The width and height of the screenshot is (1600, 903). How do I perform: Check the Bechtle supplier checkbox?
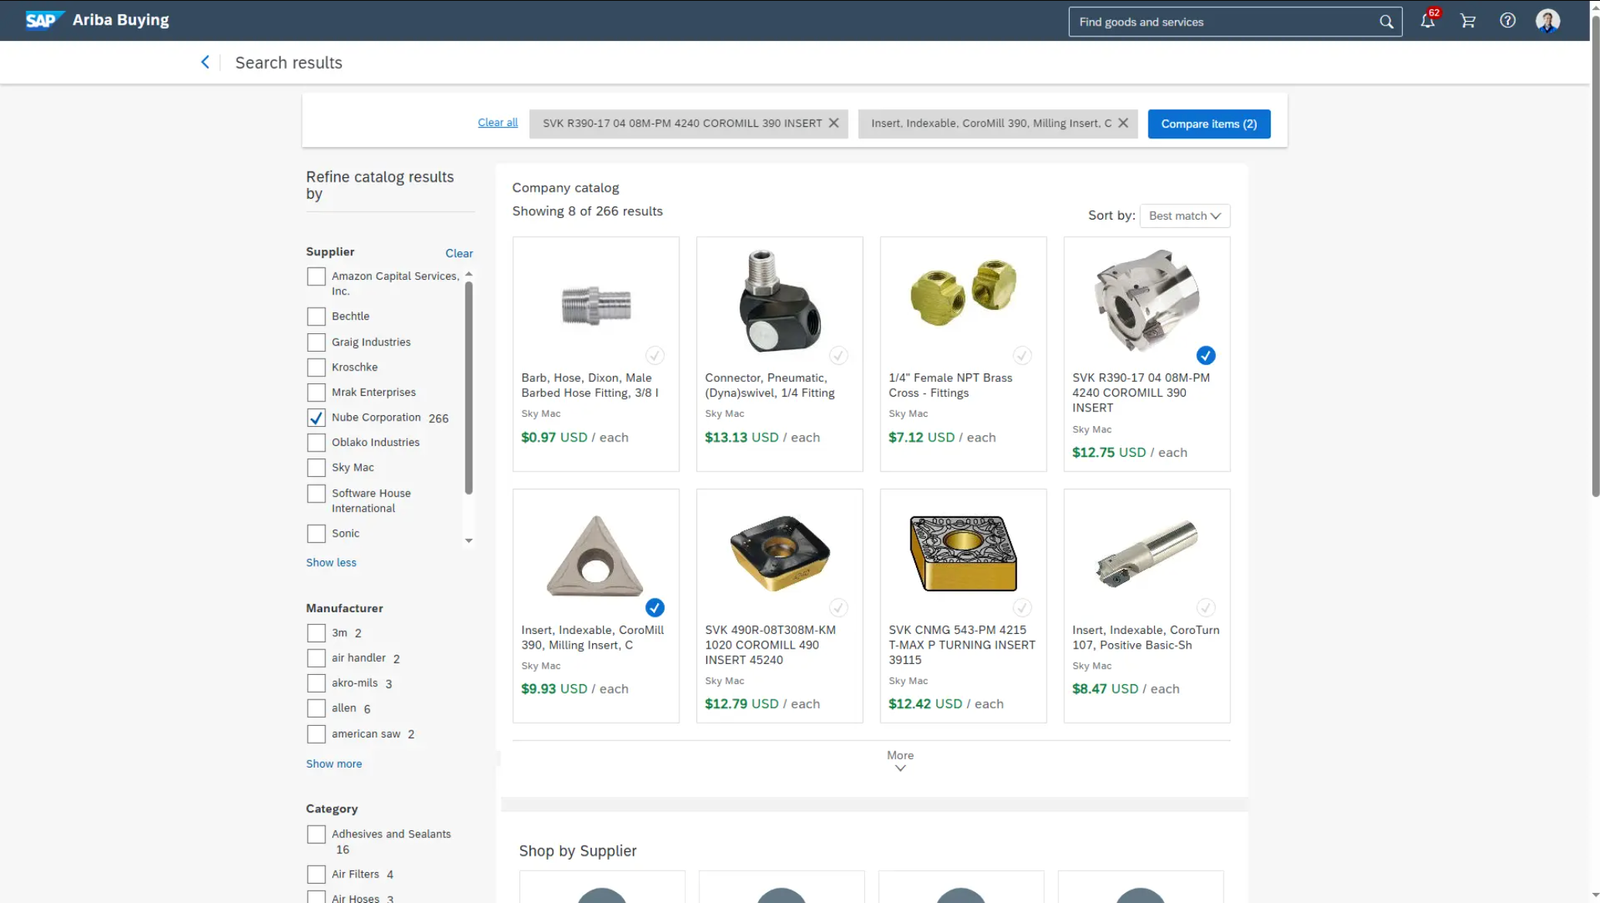(316, 316)
